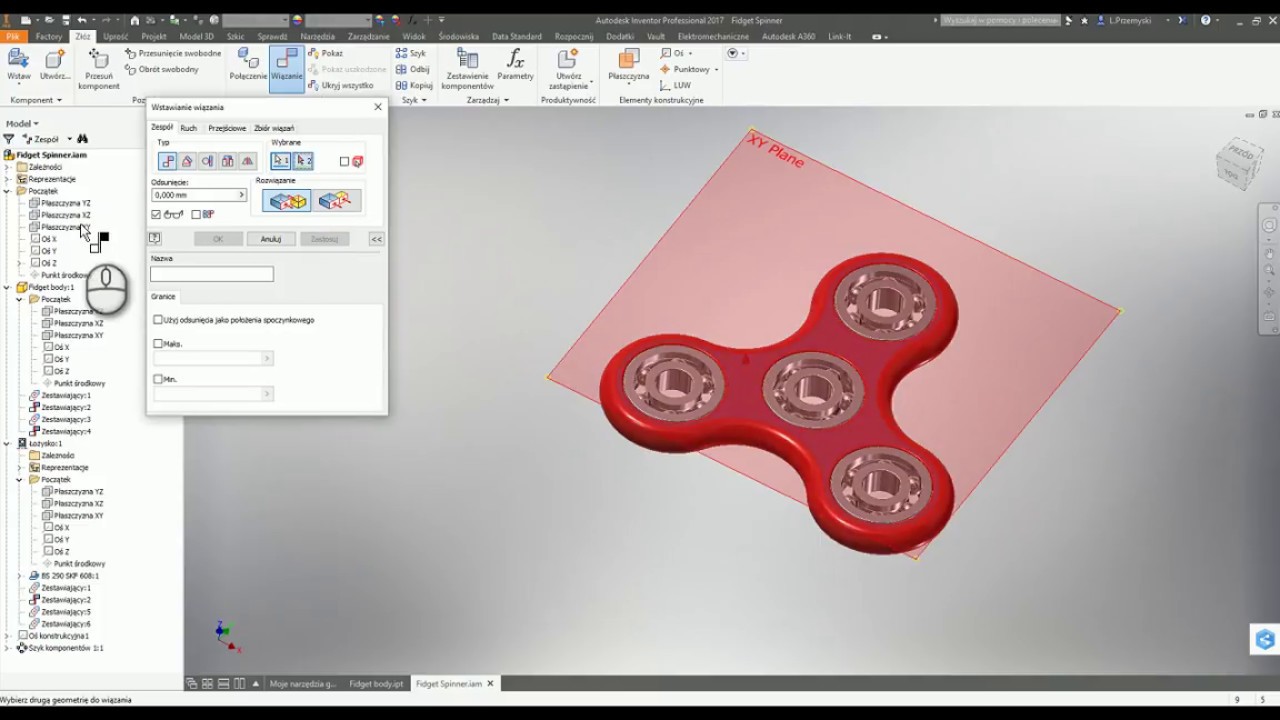
Task: Click into the Nazwa name field
Action: 212,274
